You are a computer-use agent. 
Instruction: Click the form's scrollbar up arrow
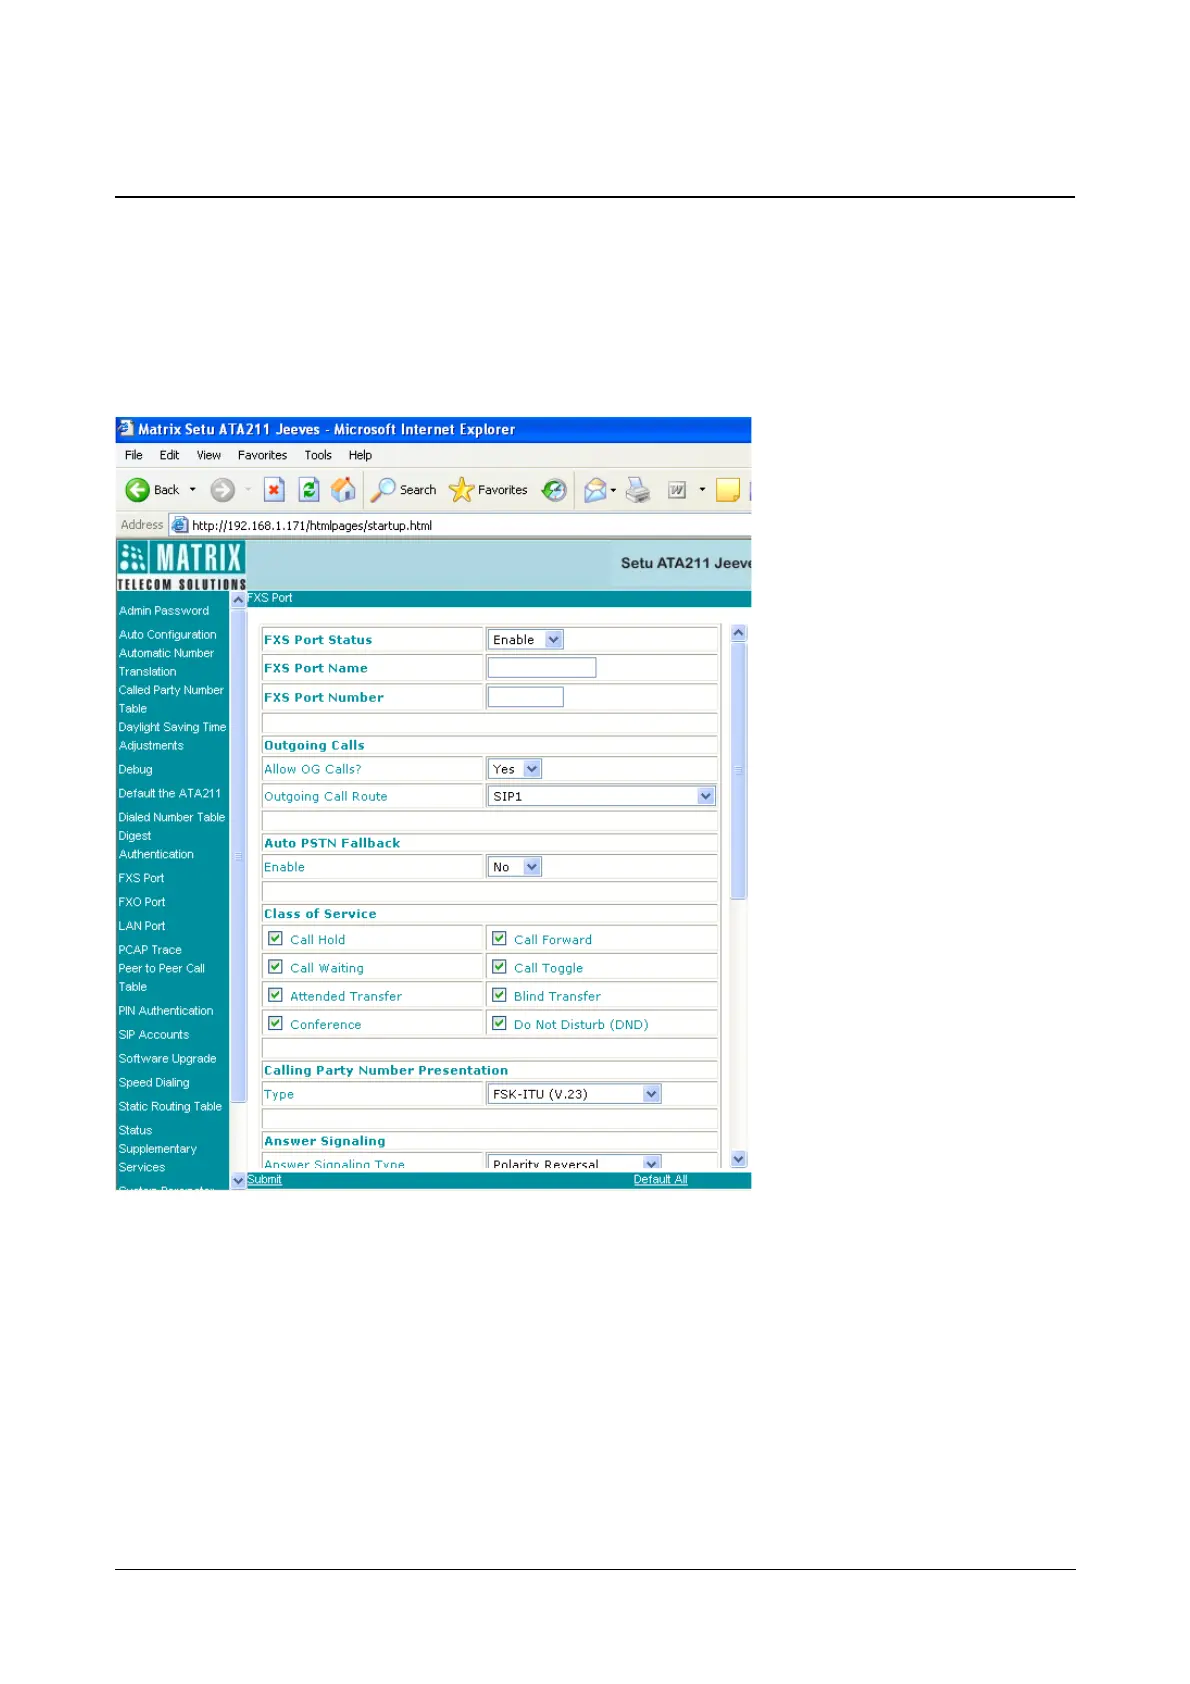tap(739, 633)
